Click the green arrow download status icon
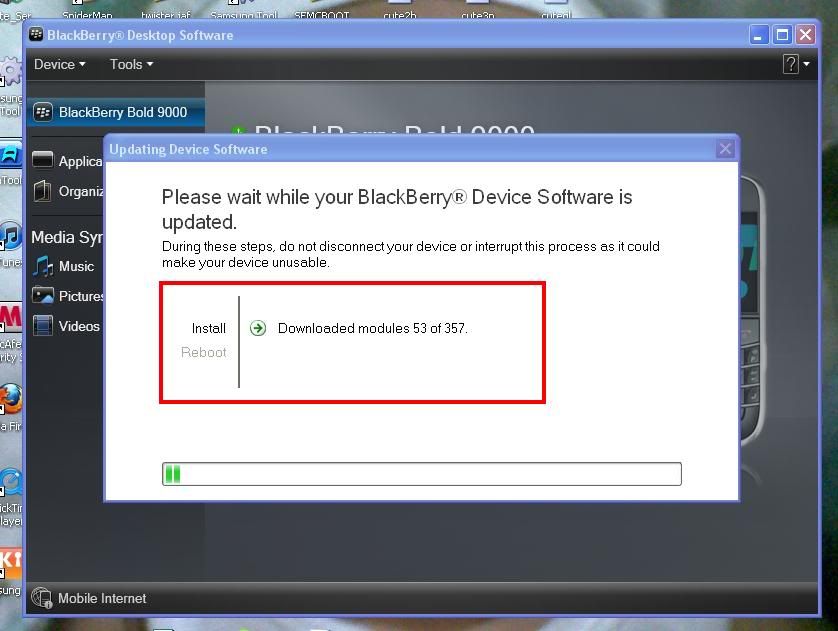The height and width of the screenshot is (631, 838). [258, 328]
